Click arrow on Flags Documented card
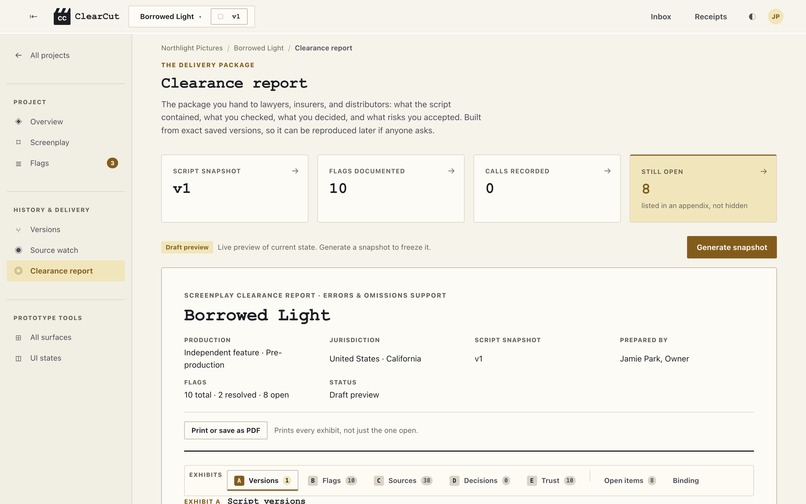The height and width of the screenshot is (504, 806). 451,171
